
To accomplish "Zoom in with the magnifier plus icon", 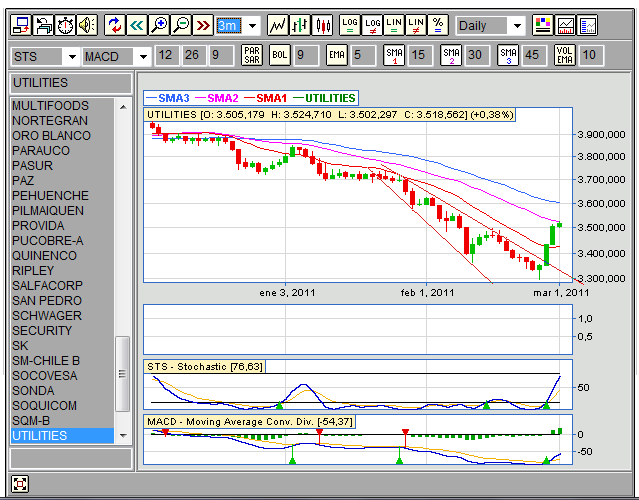I will [x=159, y=25].
